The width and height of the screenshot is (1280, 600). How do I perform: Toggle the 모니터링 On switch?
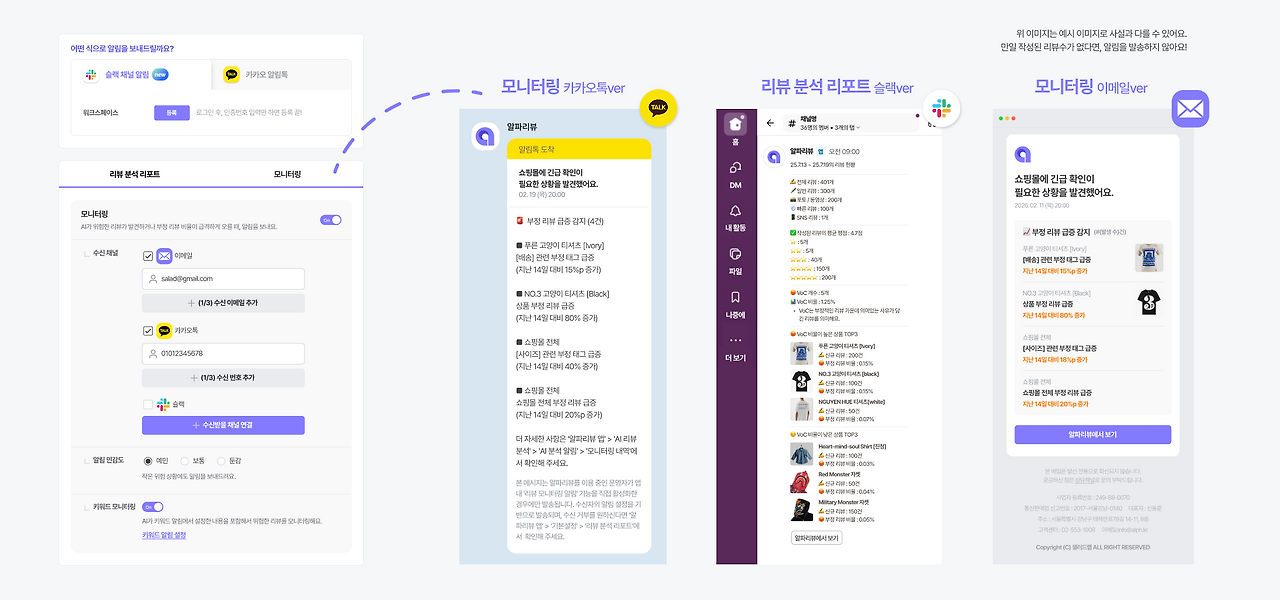click(x=330, y=220)
